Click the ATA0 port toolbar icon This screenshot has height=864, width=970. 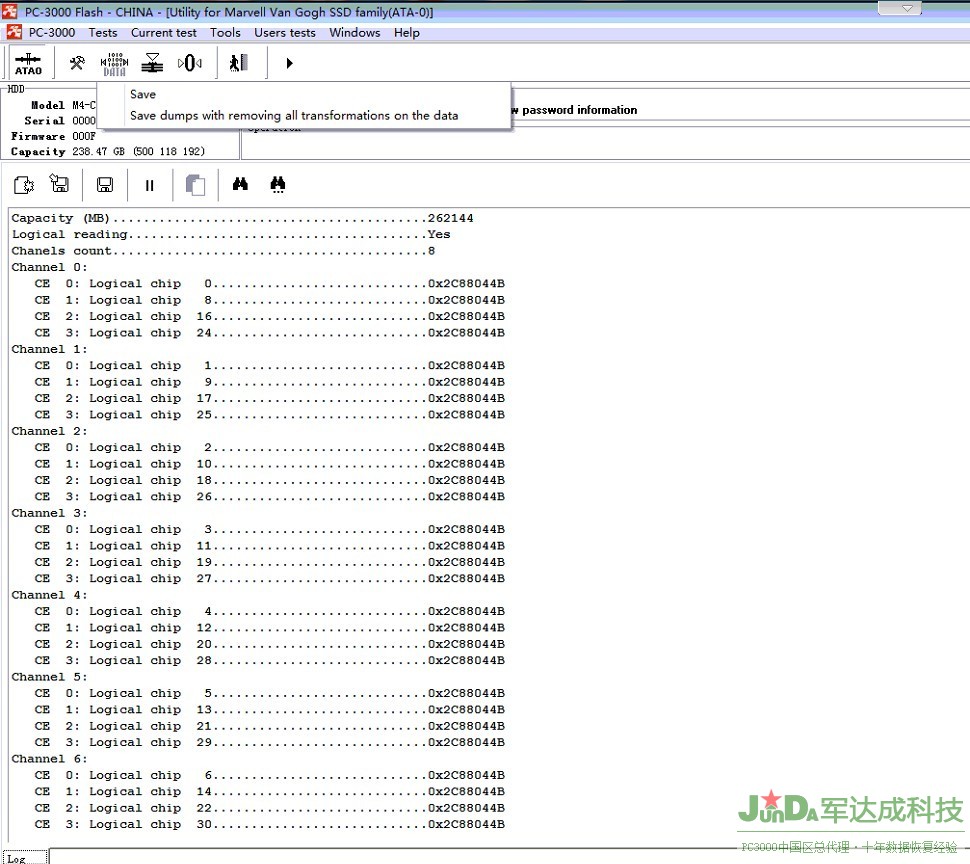pyautogui.click(x=28, y=64)
